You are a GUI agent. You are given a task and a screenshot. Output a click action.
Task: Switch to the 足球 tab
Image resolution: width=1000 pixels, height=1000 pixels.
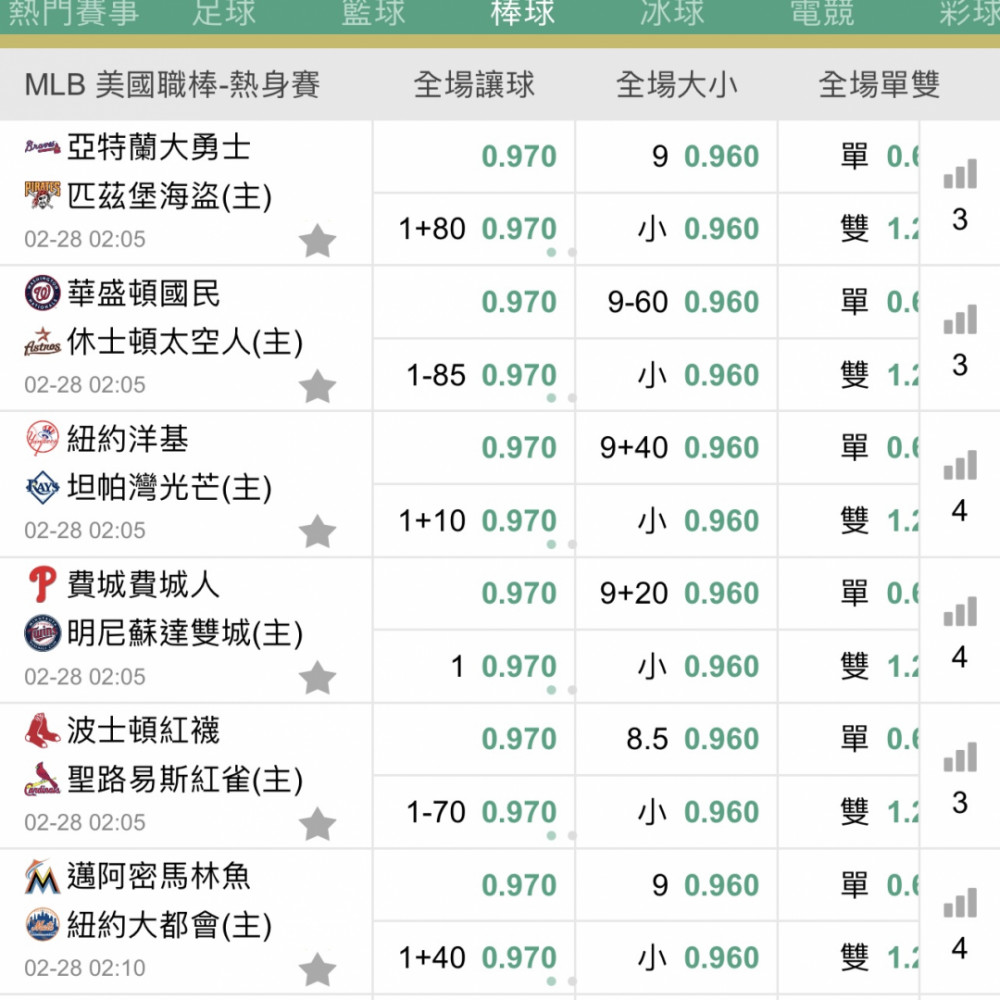(x=224, y=13)
